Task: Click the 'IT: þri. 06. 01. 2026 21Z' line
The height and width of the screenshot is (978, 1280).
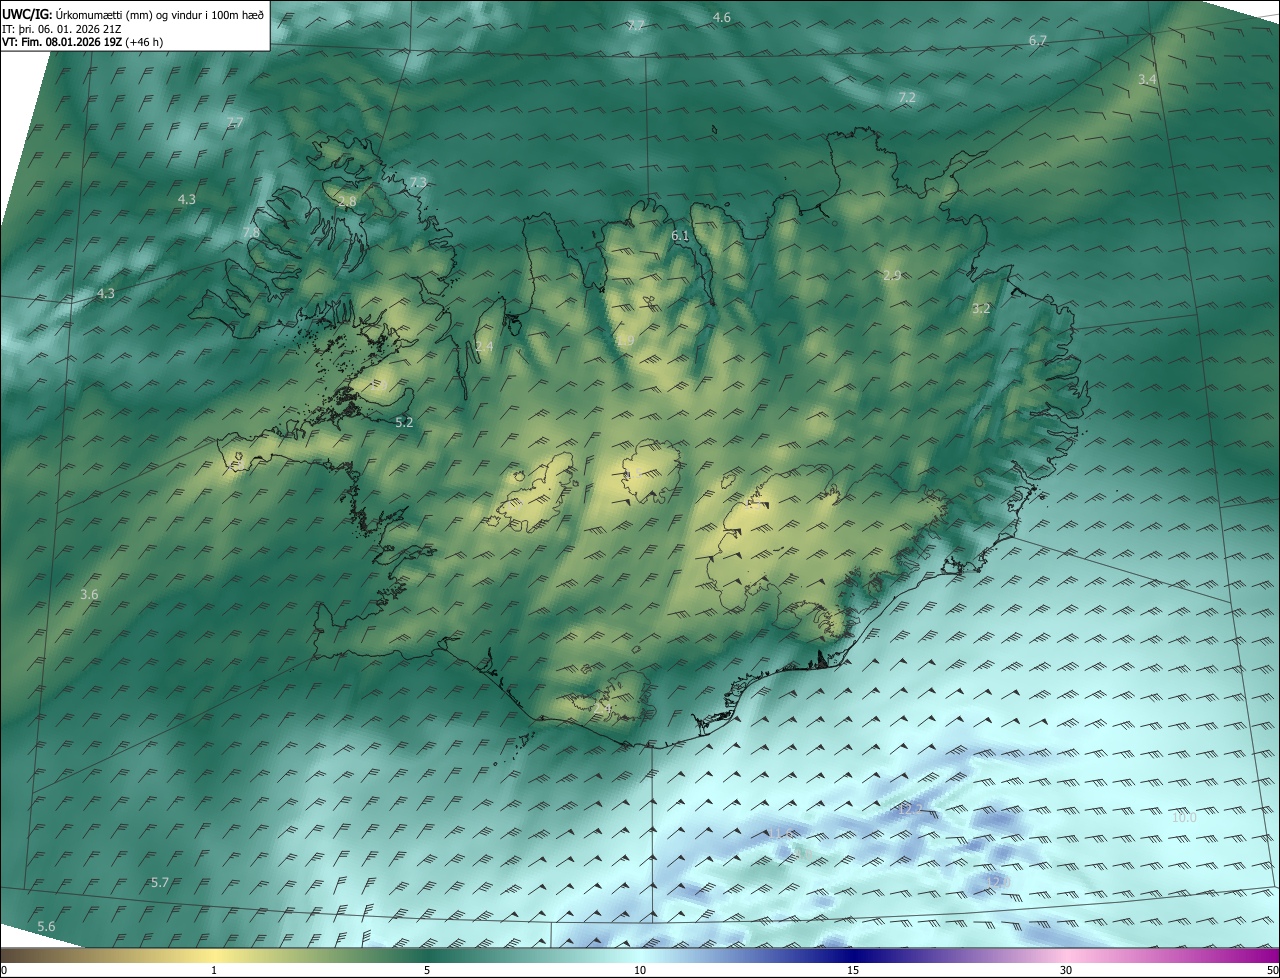Action: tap(62, 28)
